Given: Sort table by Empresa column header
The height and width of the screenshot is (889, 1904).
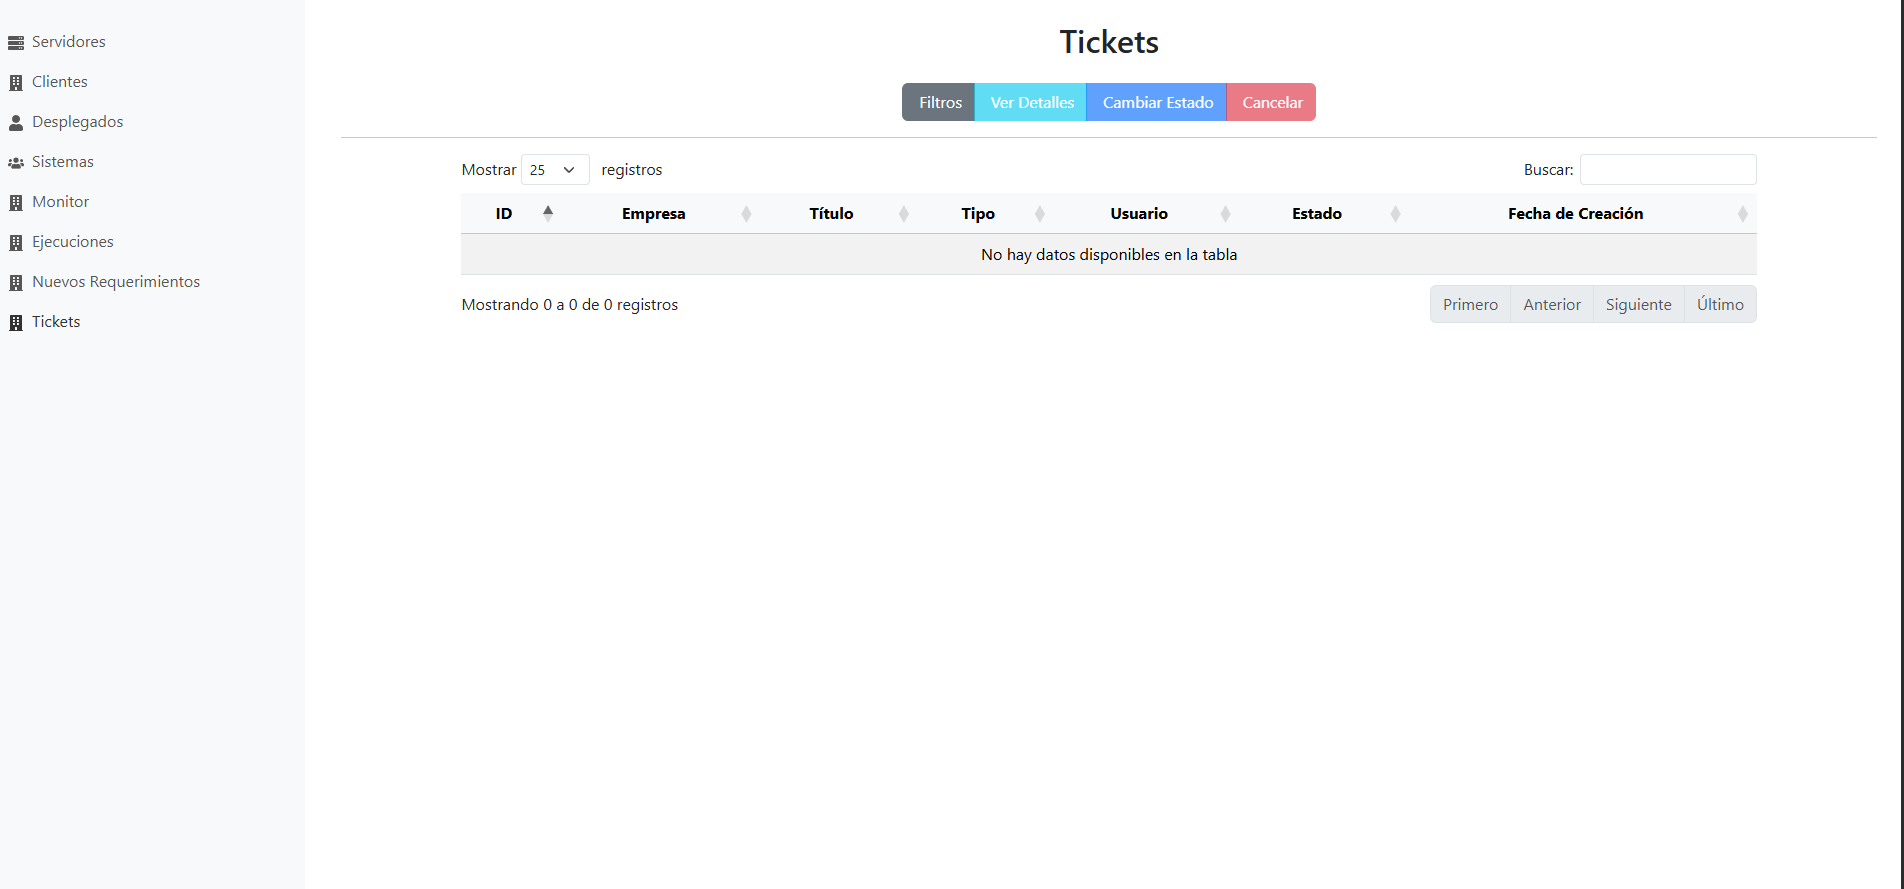Looking at the screenshot, I should click(654, 214).
